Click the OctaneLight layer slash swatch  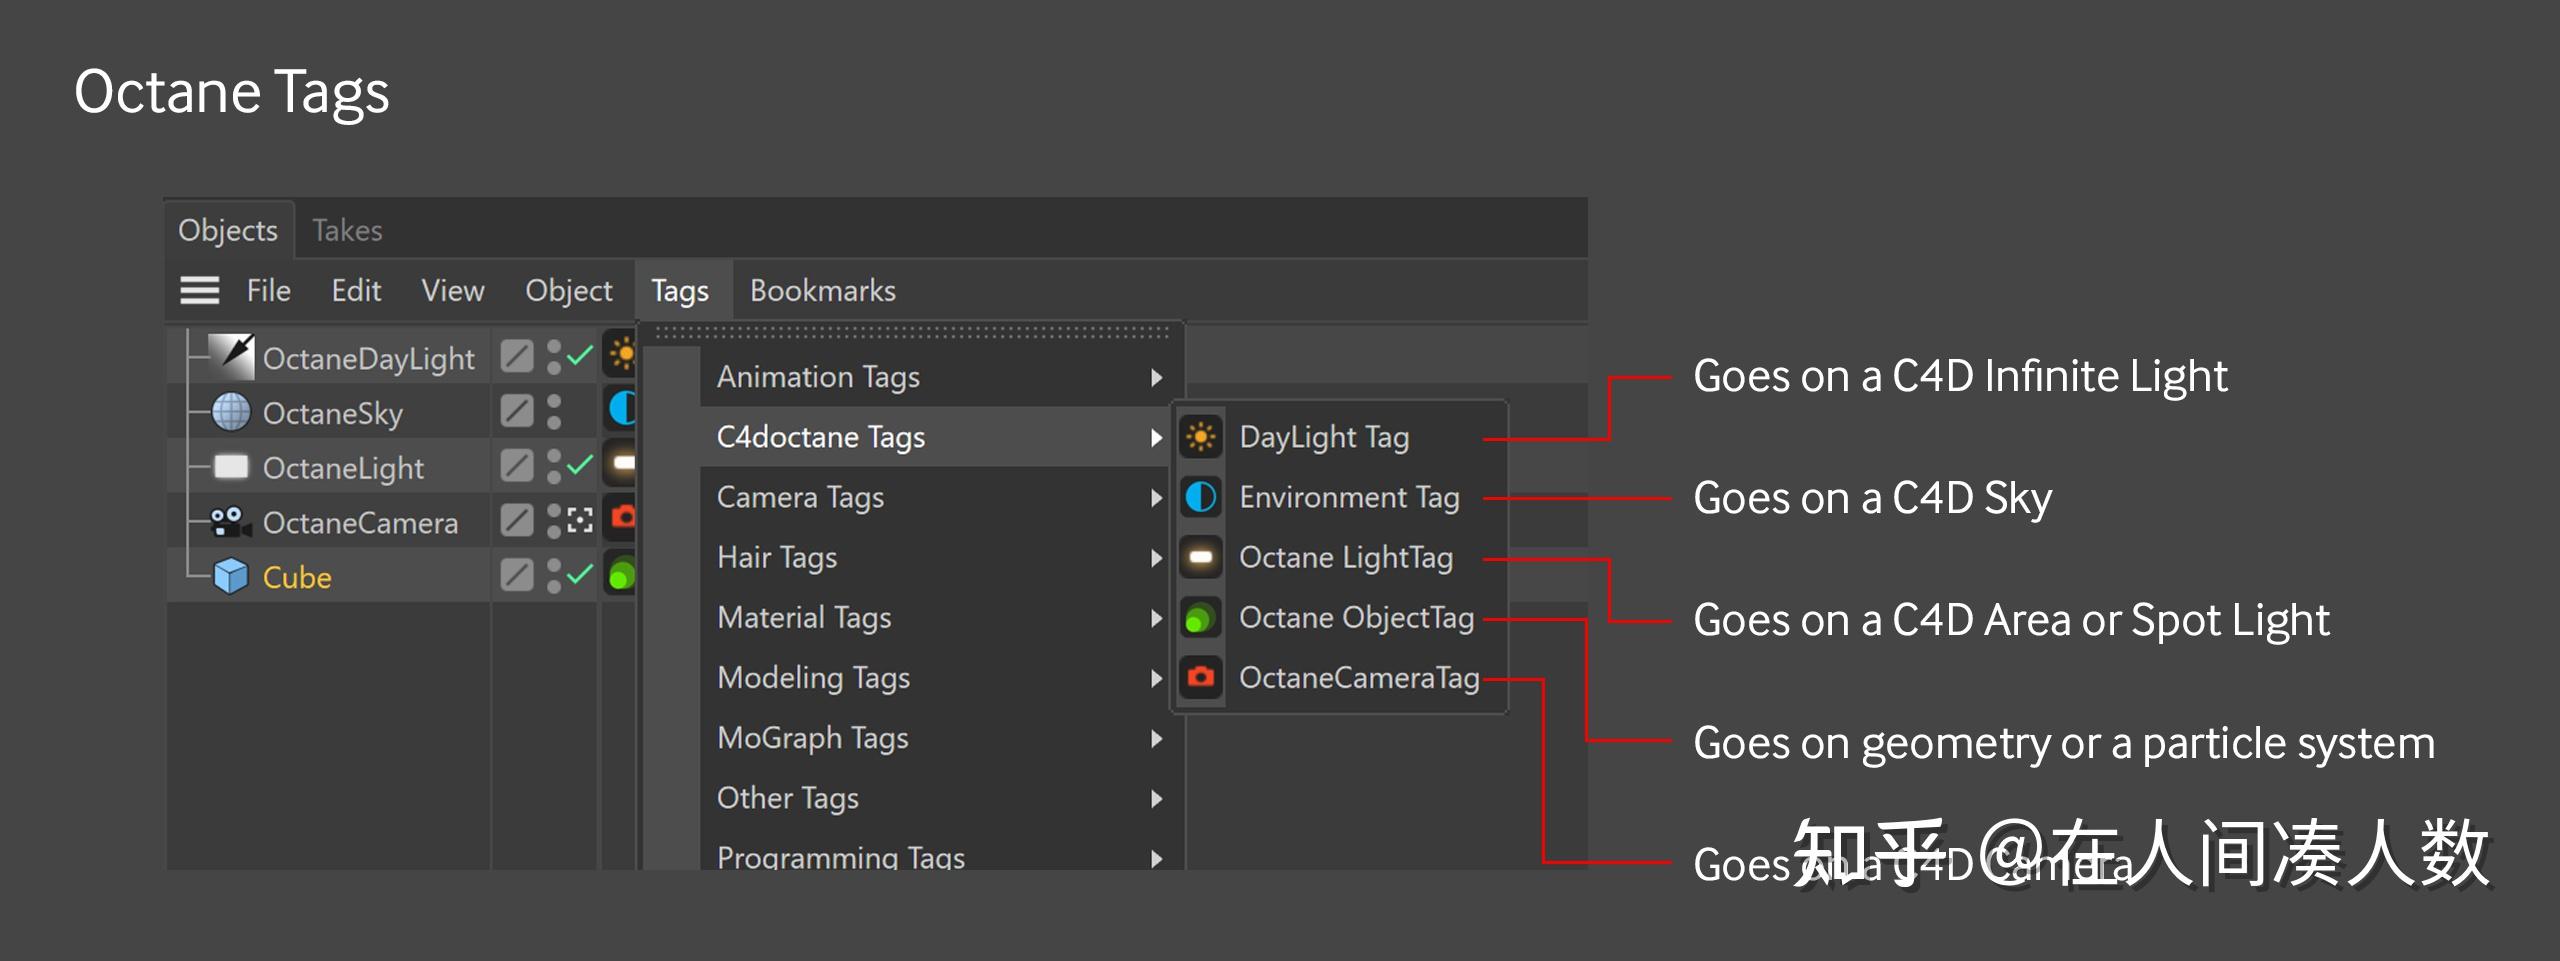[x=517, y=466]
